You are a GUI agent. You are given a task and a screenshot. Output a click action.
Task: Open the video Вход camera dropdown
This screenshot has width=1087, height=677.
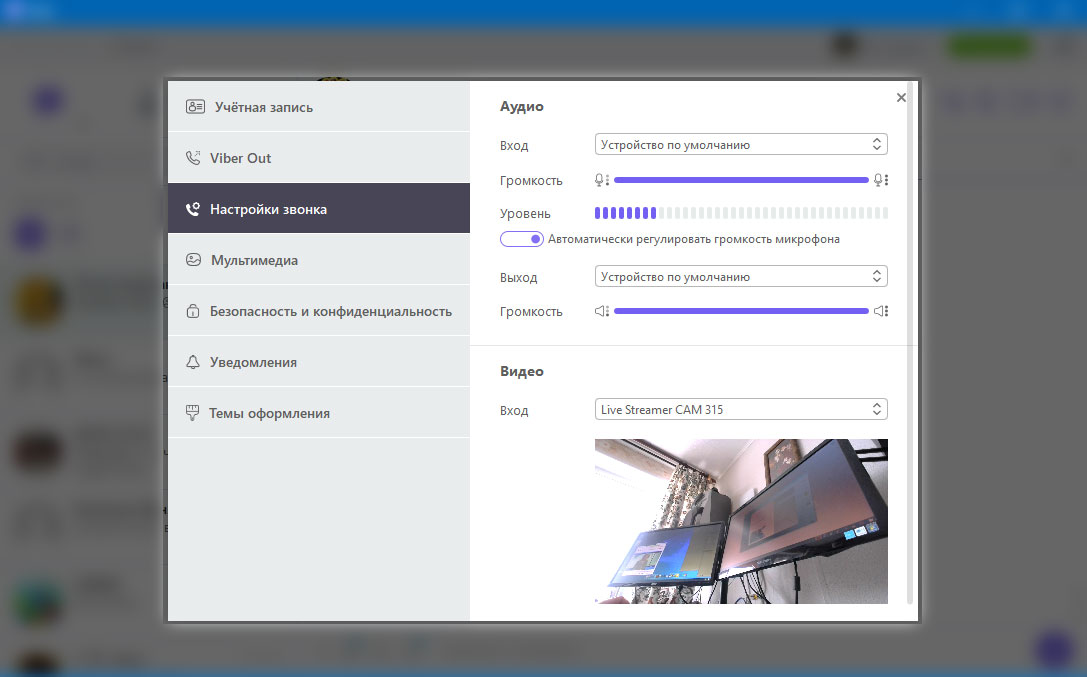tap(741, 410)
